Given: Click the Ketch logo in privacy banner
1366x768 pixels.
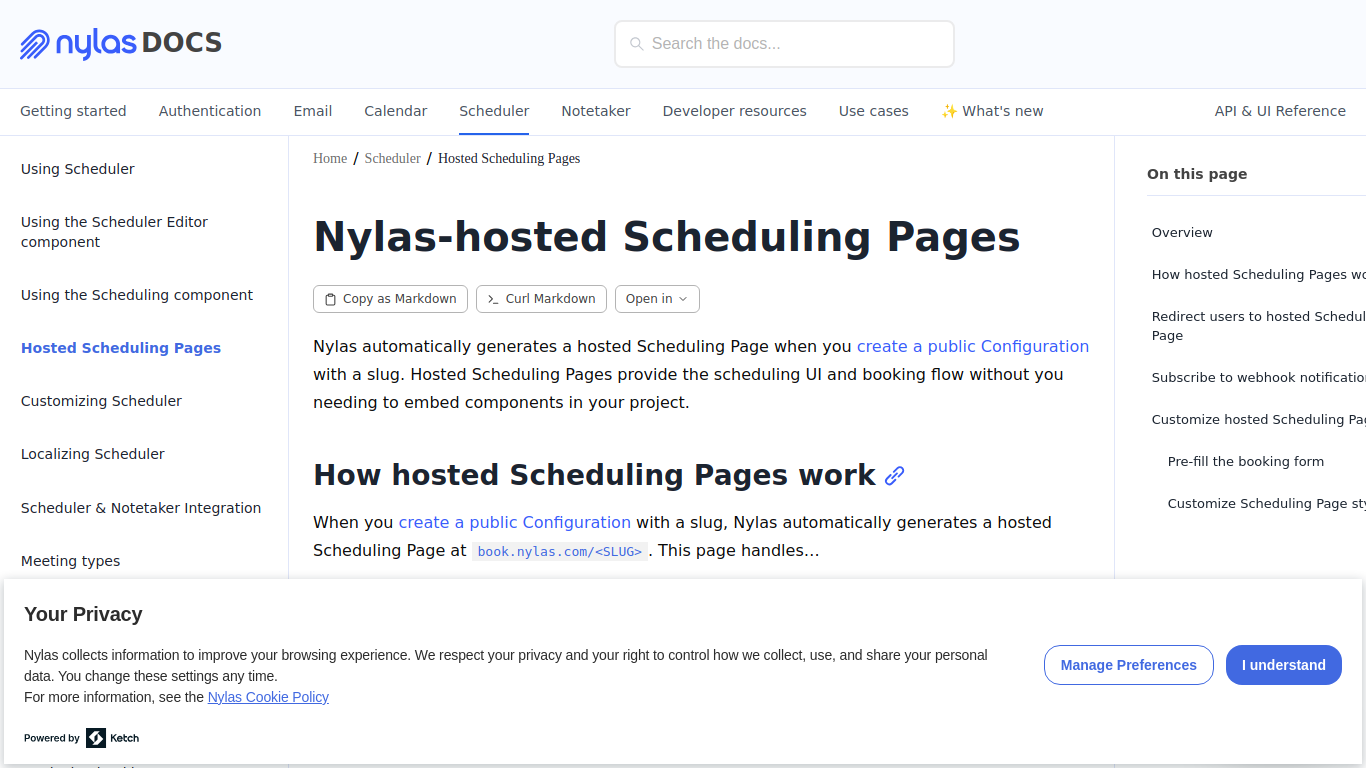Looking at the screenshot, I should click(x=112, y=738).
